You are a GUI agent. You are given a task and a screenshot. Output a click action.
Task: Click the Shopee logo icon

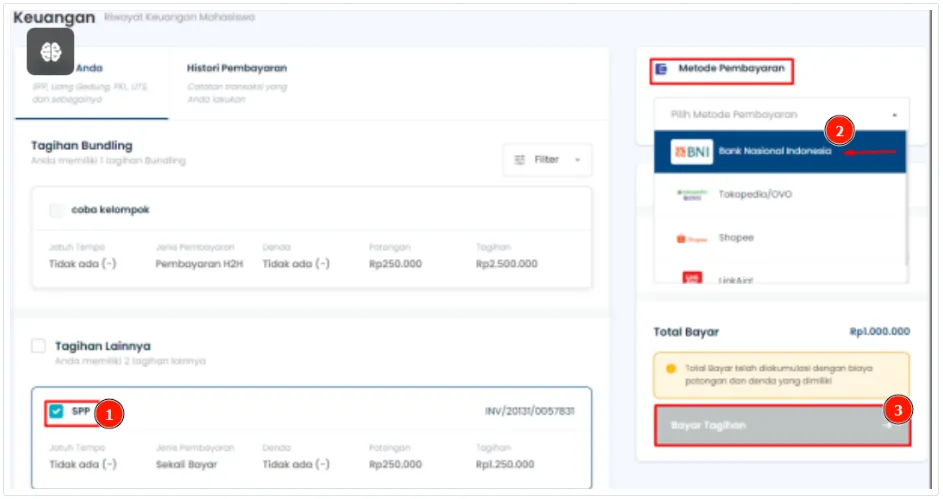coord(692,239)
